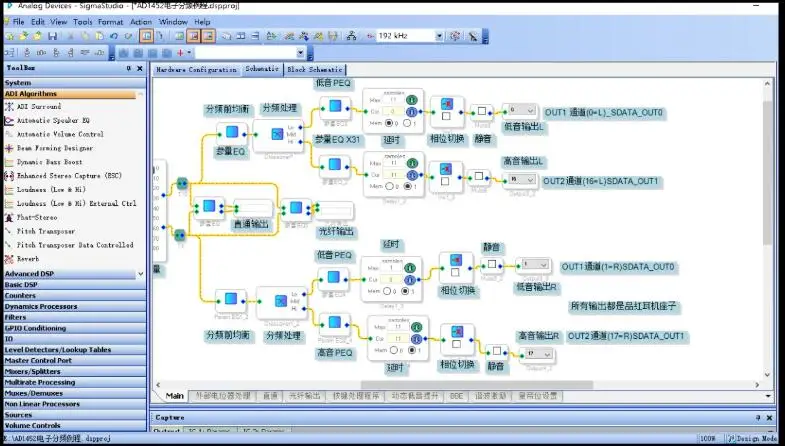Toggle 相位切换 checkbox in 低音输出R row
The width and height of the screenshot is (785, 446).
[455, 273]
